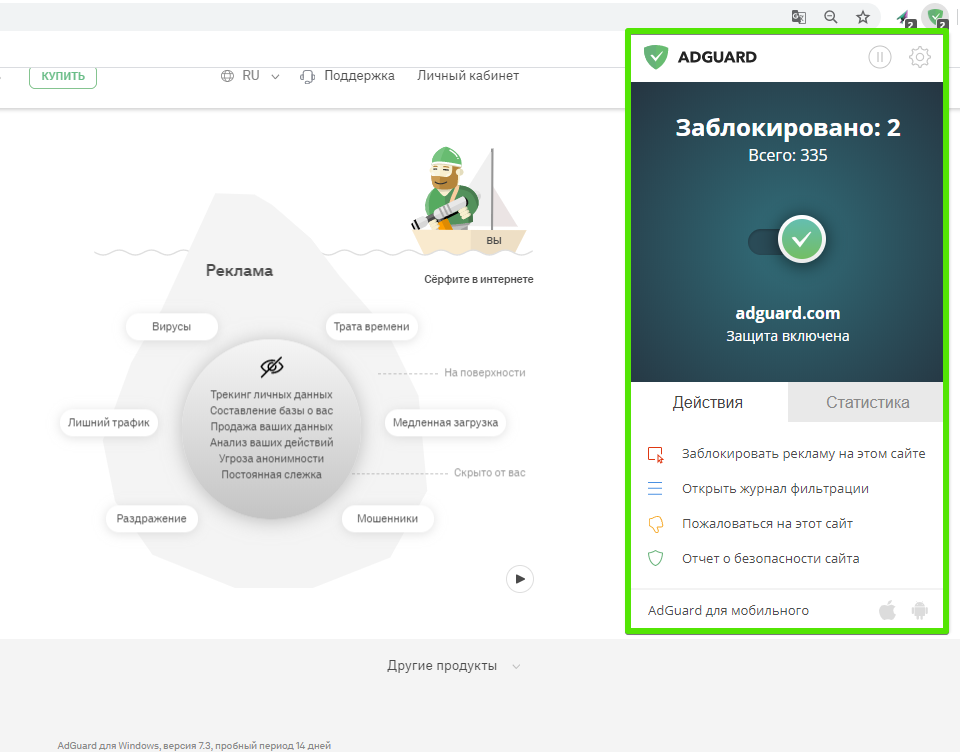960x752 pixels.
Task: Click the Мошенники bubble
Action: [x=388, y=519]
